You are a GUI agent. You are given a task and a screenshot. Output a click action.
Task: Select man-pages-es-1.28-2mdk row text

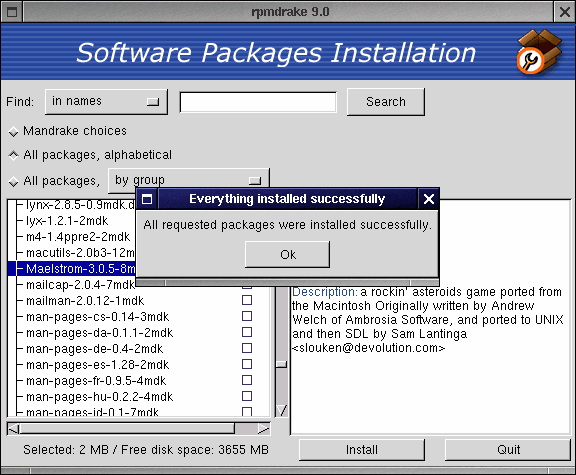pyautogui.click(x=97, y=365)
